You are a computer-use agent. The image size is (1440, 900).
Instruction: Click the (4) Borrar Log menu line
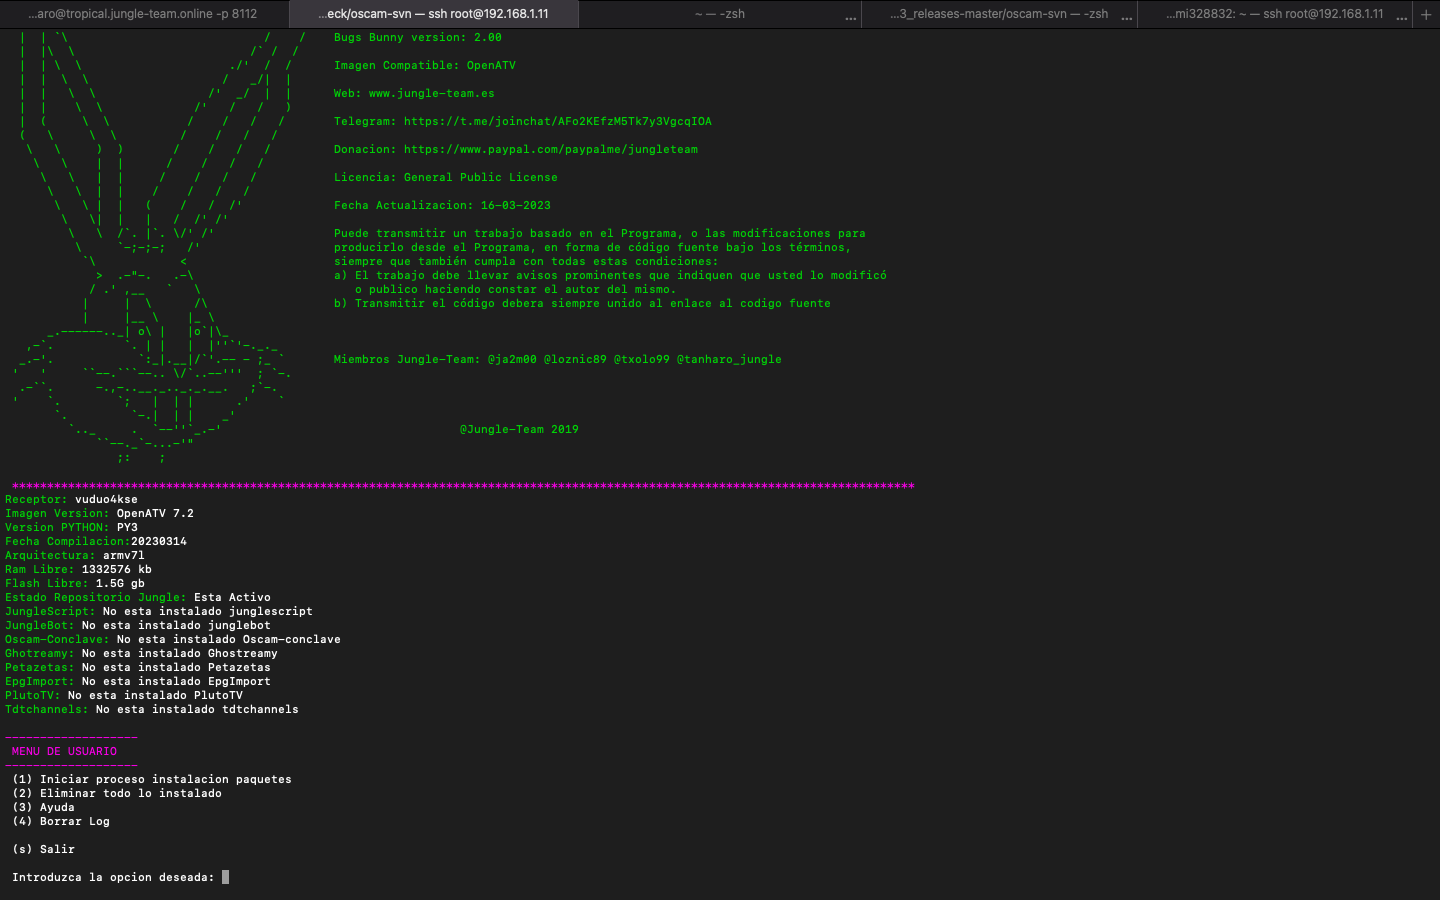(x=61, y=821)
